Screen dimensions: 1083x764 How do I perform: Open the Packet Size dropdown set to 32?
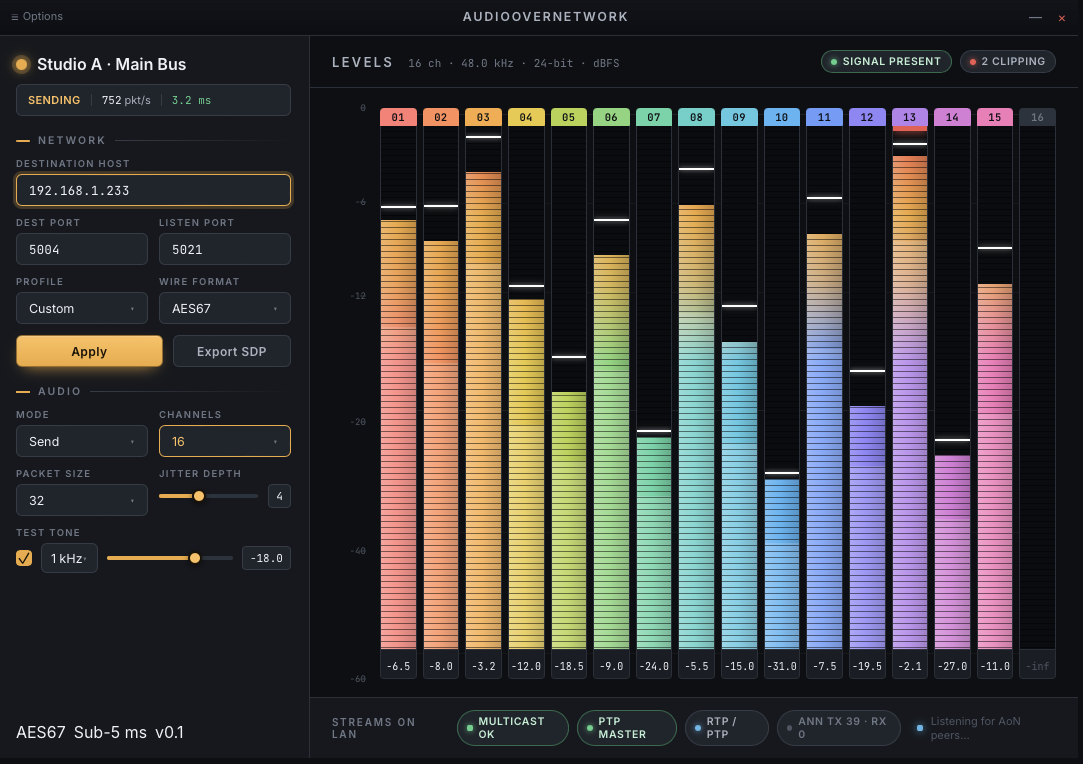[82, 500]
